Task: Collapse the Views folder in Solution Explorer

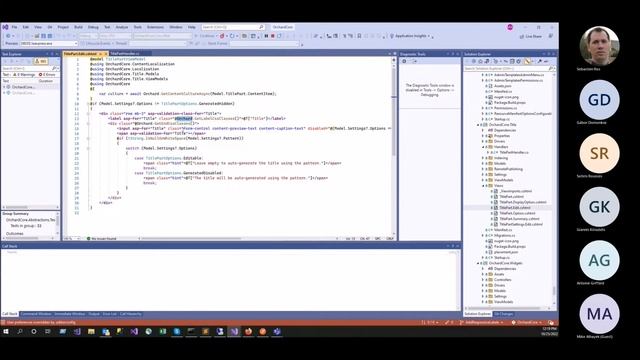Action: pyautogui.click(x=484, y=185)
